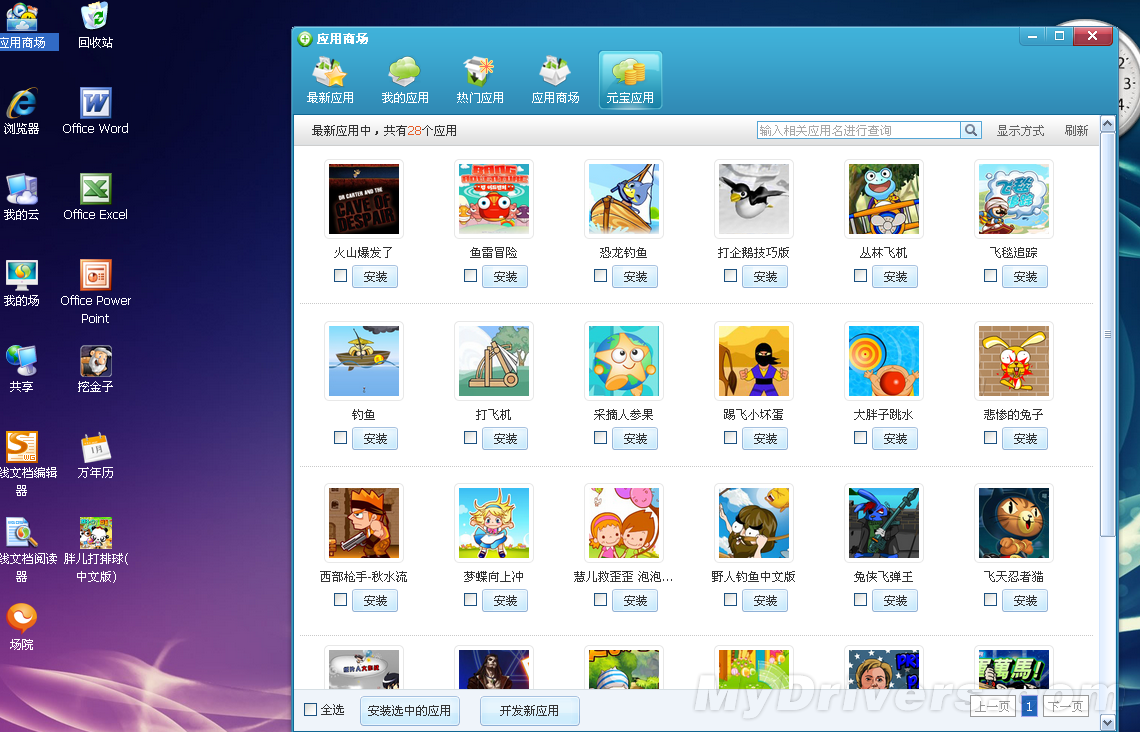Tick the checkbox for 火山爆发了

tap(340, 275)
